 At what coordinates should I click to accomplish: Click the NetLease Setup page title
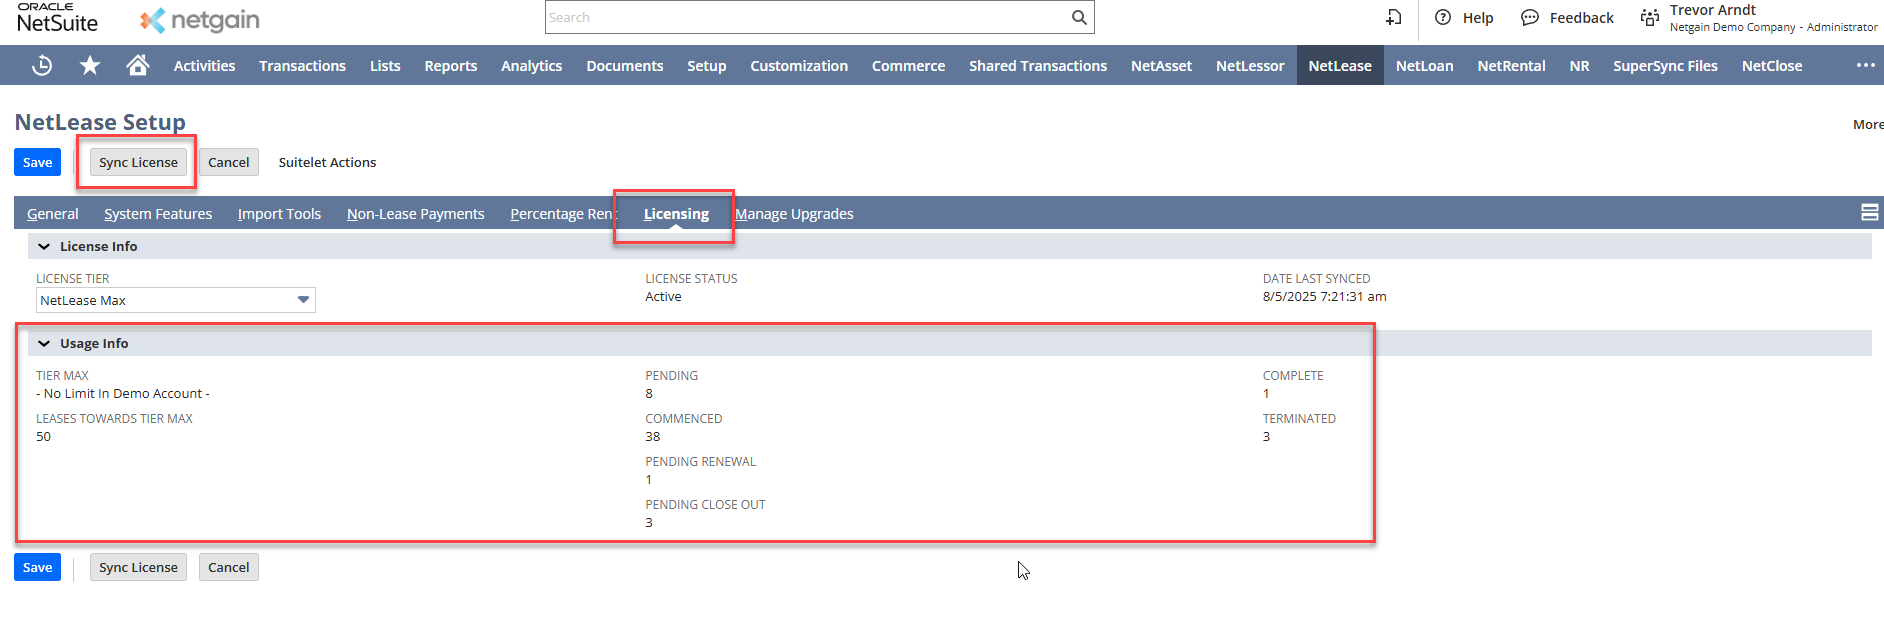(100, 122)
